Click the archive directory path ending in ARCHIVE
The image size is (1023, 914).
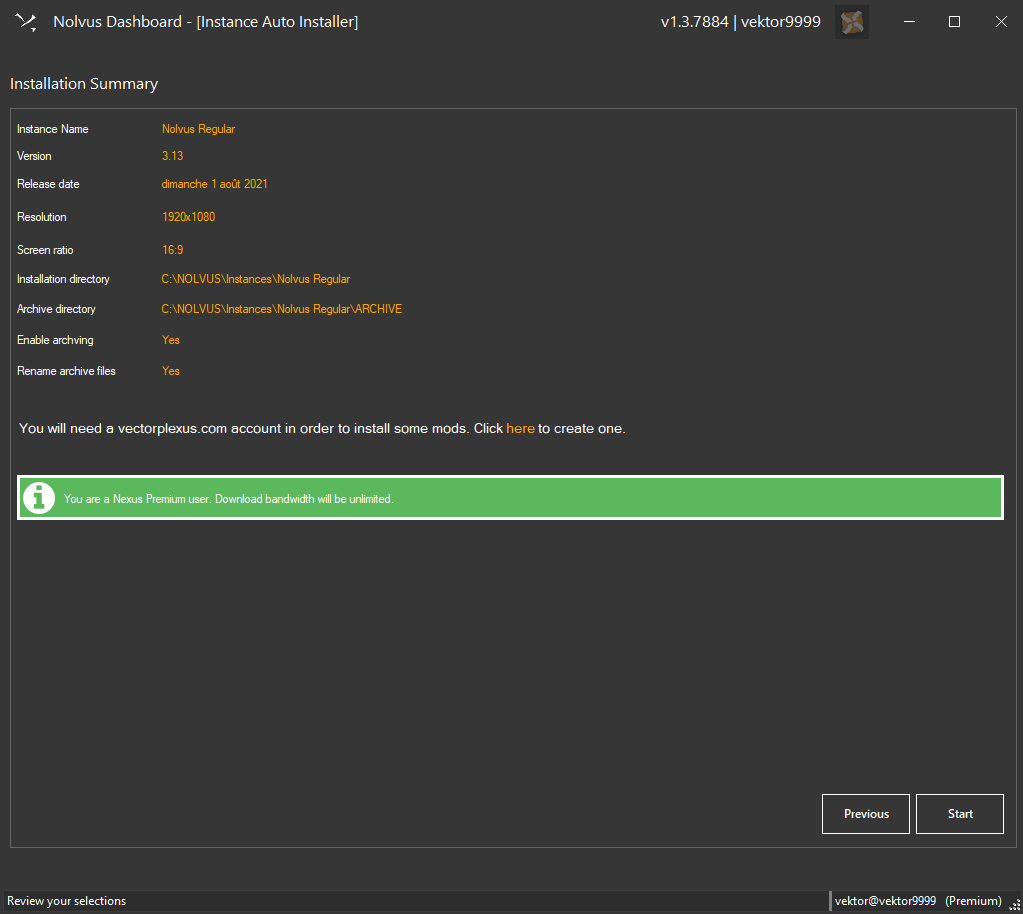tap(281, 309)
